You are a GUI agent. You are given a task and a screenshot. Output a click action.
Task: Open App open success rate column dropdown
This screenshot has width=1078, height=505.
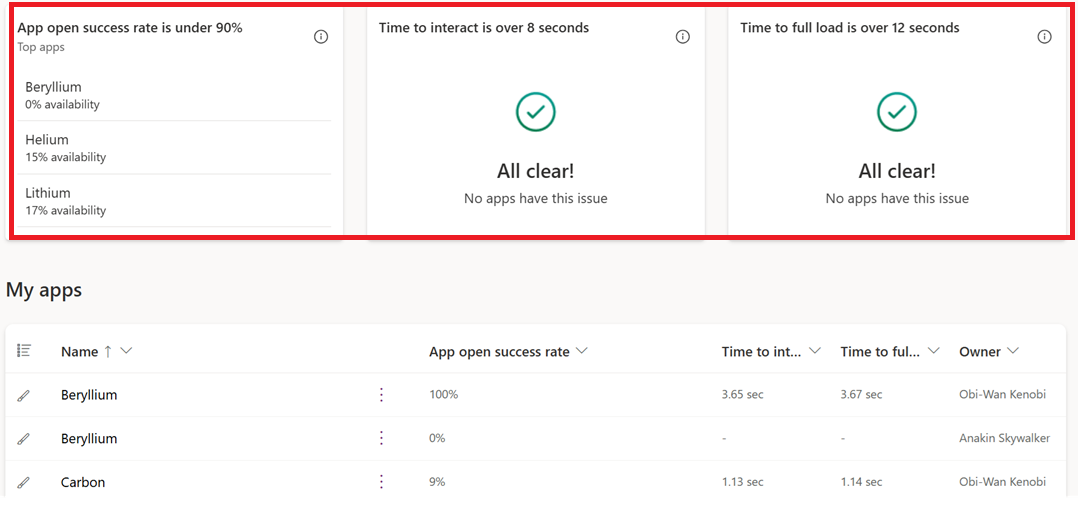[x=582, y=351]
